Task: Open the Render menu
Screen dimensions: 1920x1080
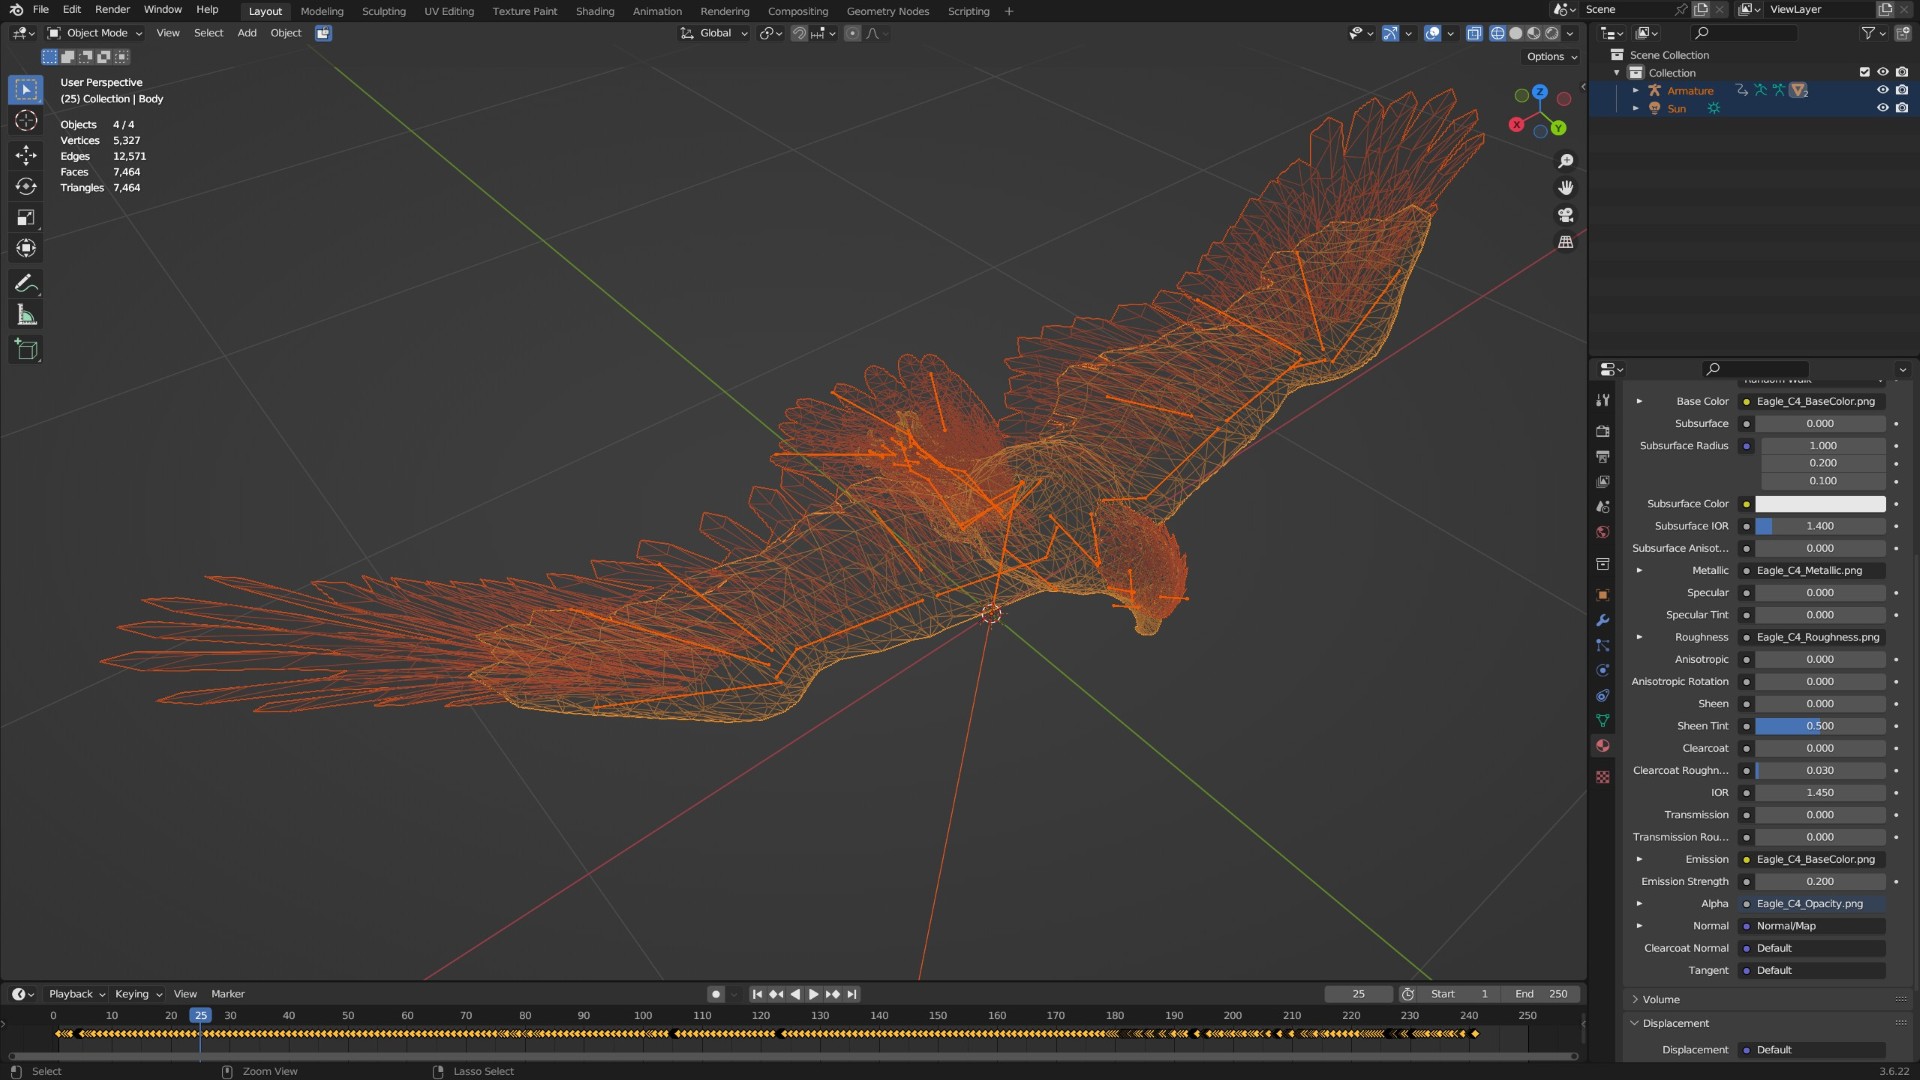Action: point(112,10)
